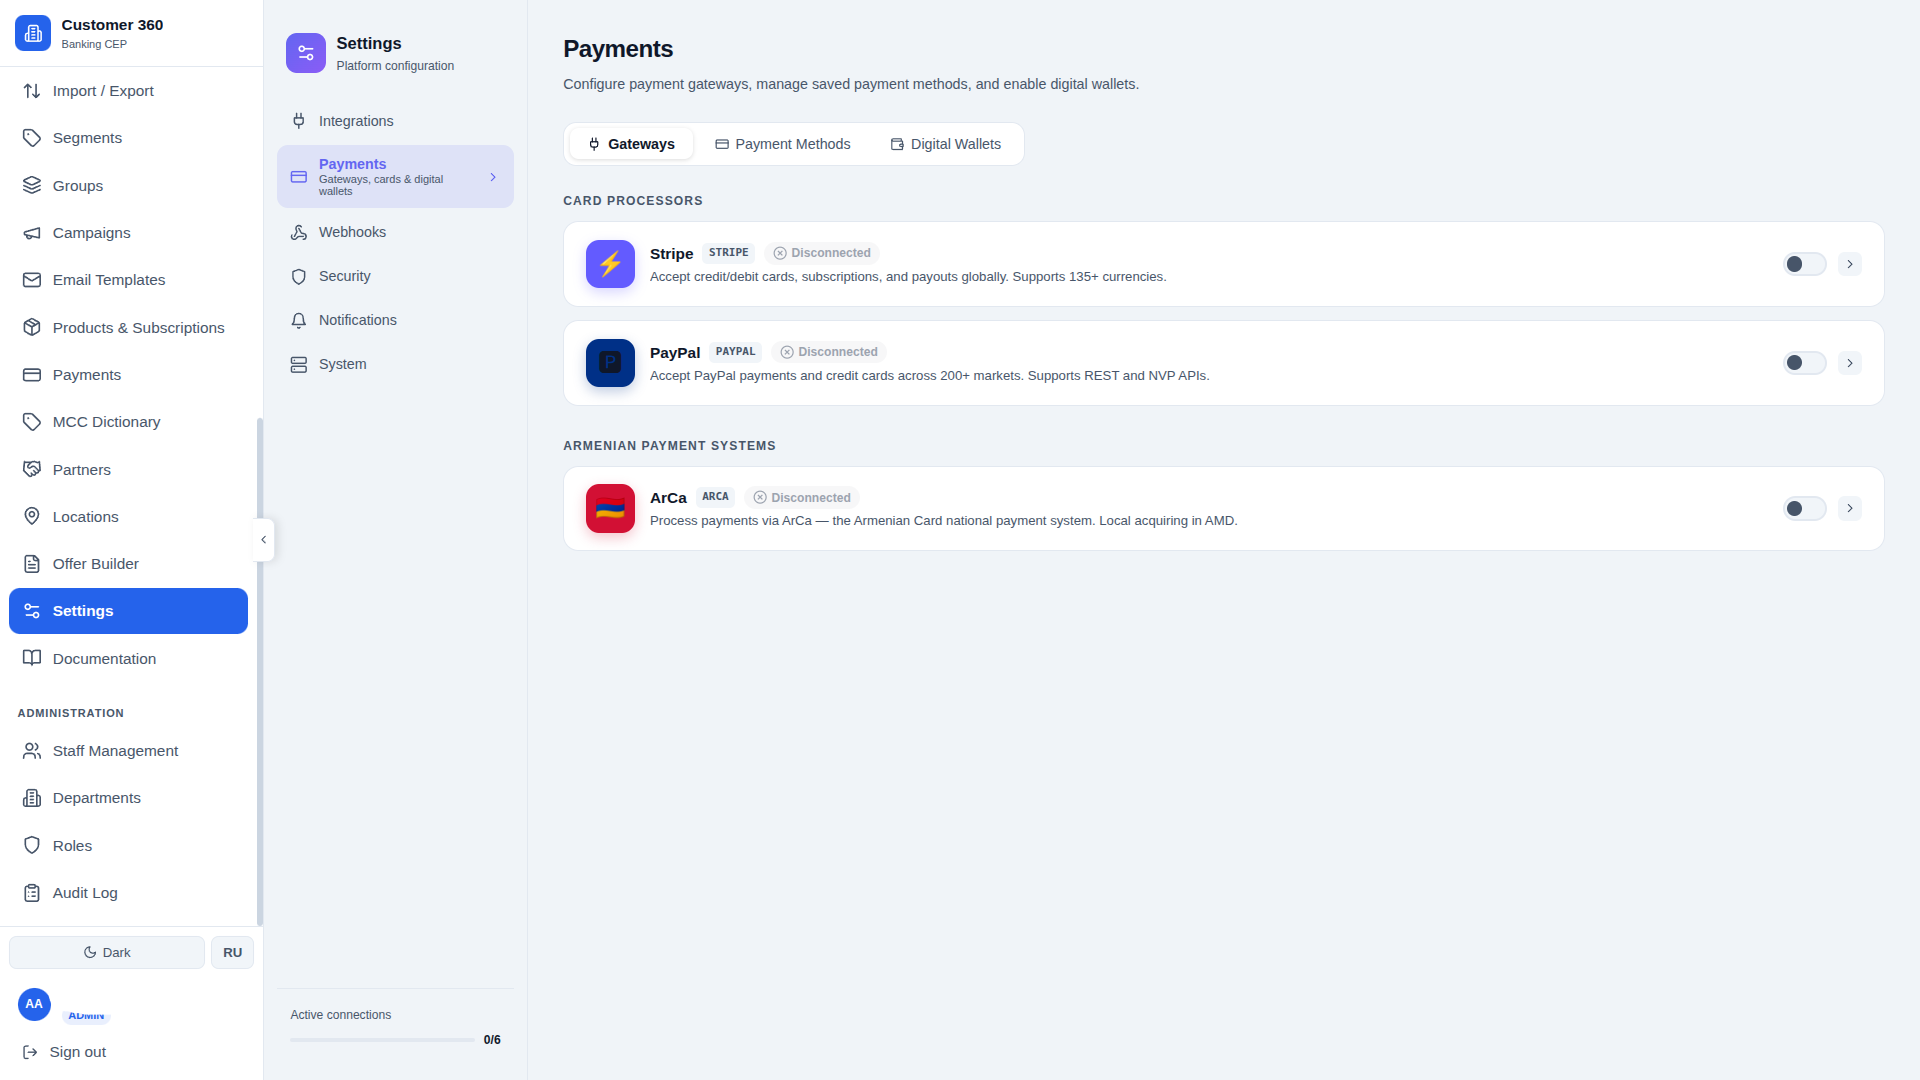Image resolution: width=1920 pixels, height=1080 pixels.
Task: Click the chevron on Payments settings item
Action: 493,177
